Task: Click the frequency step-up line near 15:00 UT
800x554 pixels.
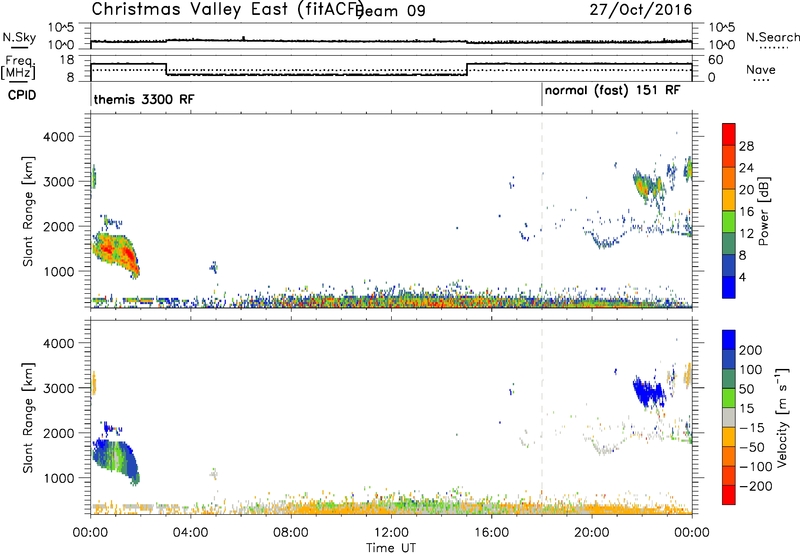Action: 467,69
